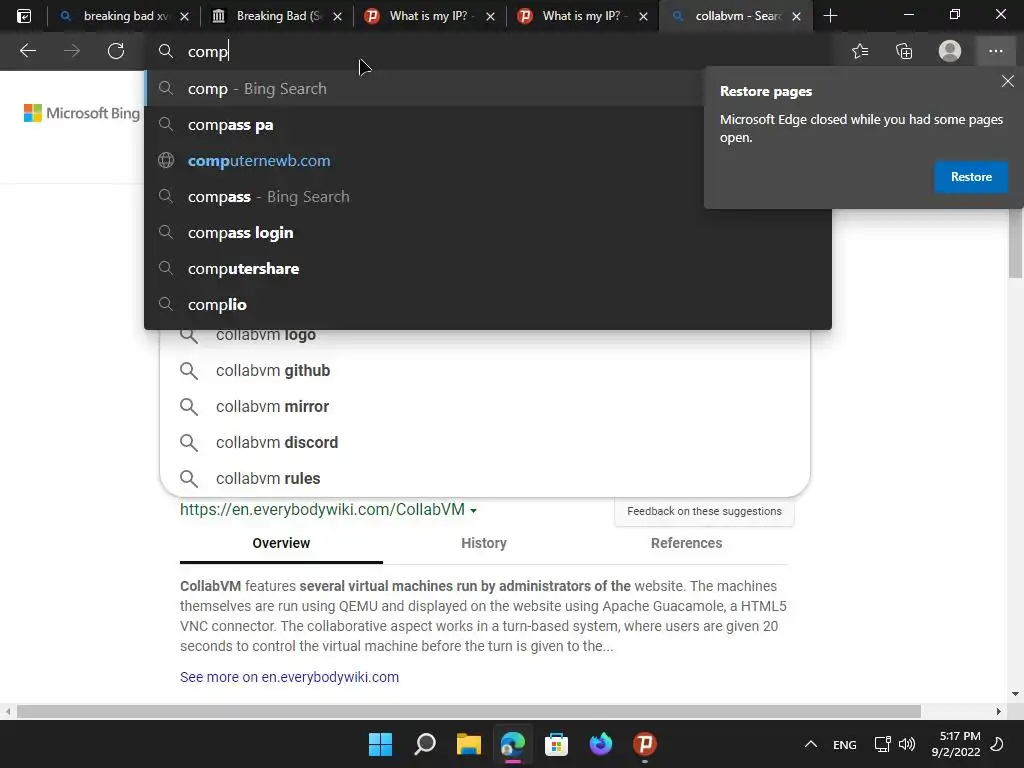Click 'See more on en.everybodywiki.com' link

289,677
